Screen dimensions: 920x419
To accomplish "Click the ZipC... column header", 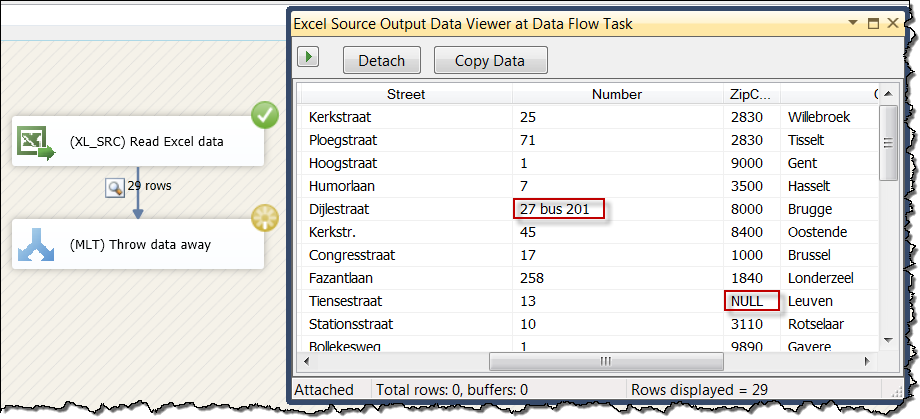I will [x=752, y=94].
